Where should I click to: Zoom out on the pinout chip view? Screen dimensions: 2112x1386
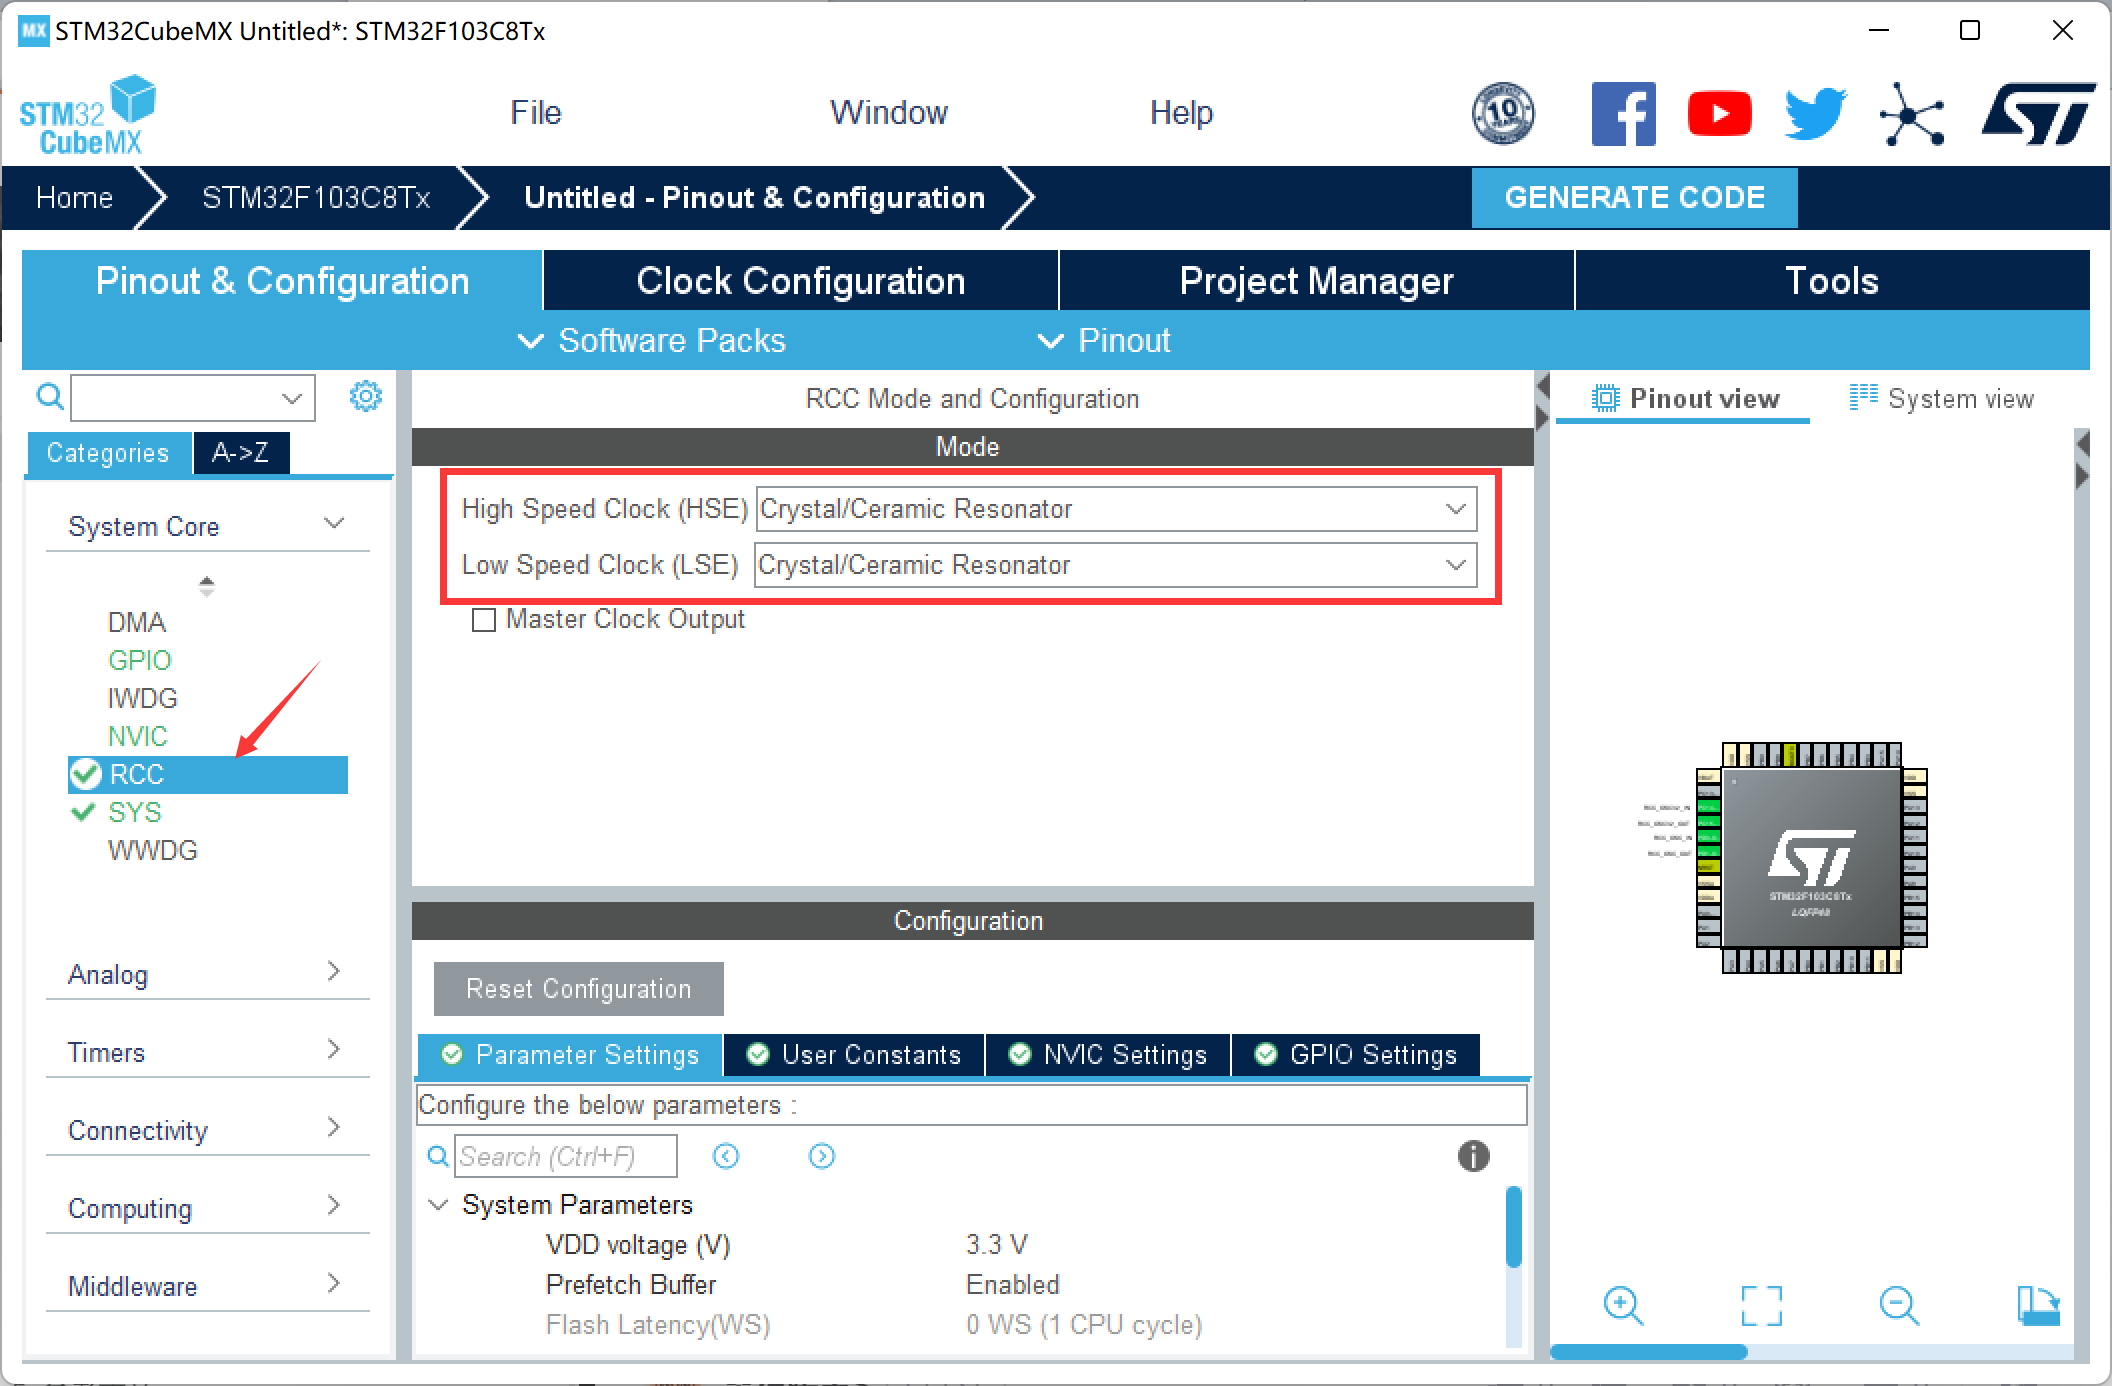(1899, 1305)
